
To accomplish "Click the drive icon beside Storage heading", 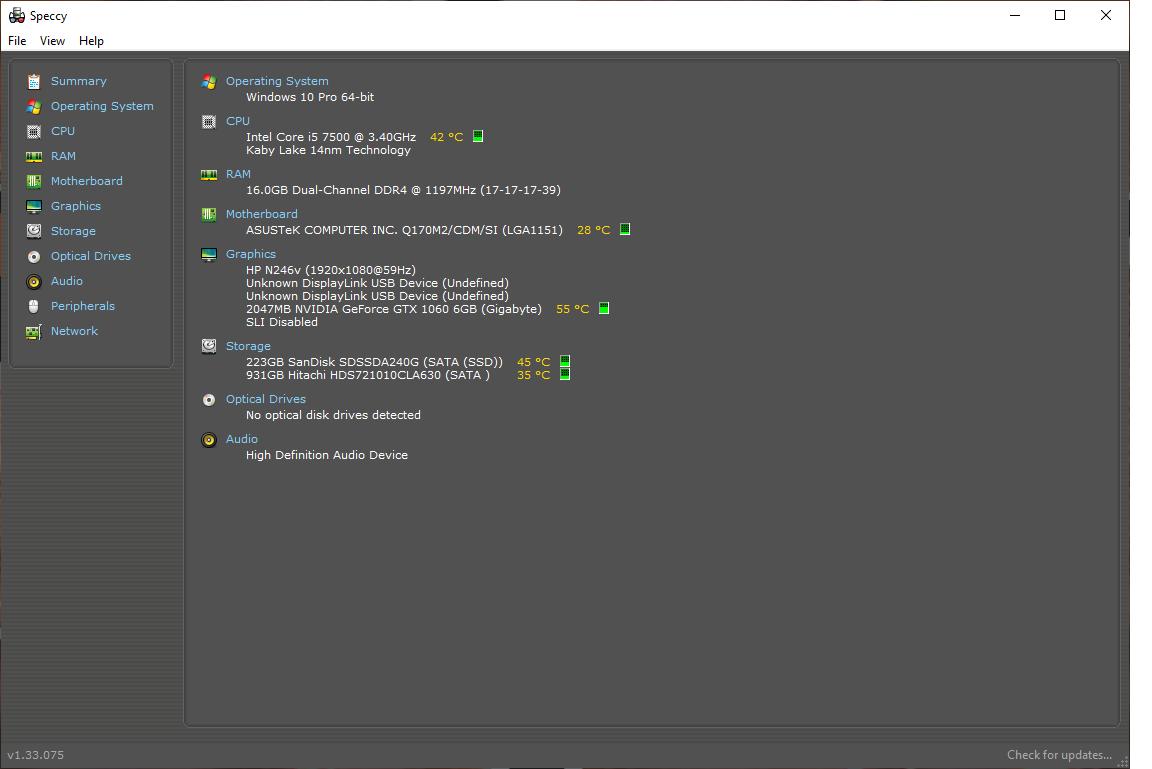I will tap(209, 347).
